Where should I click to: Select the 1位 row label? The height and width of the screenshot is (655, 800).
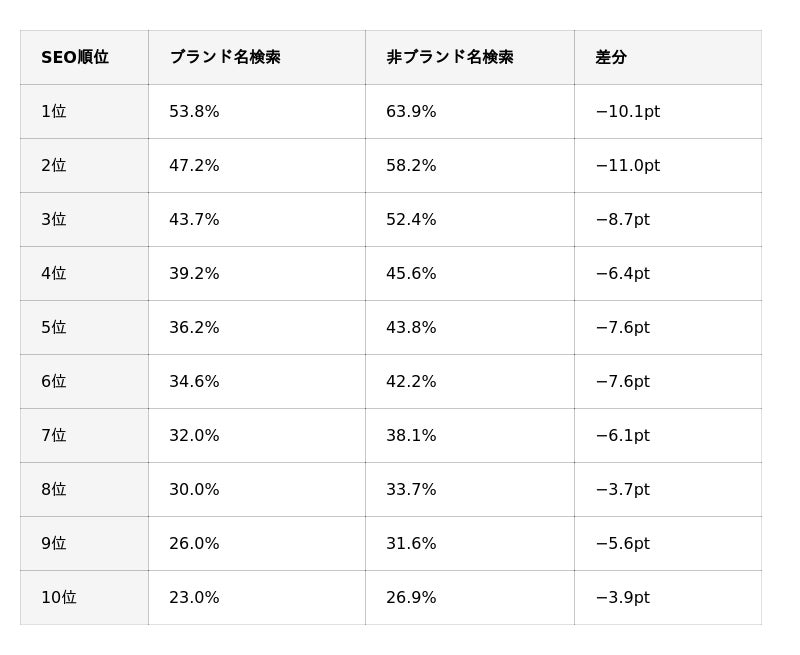(x=84, y=111)
